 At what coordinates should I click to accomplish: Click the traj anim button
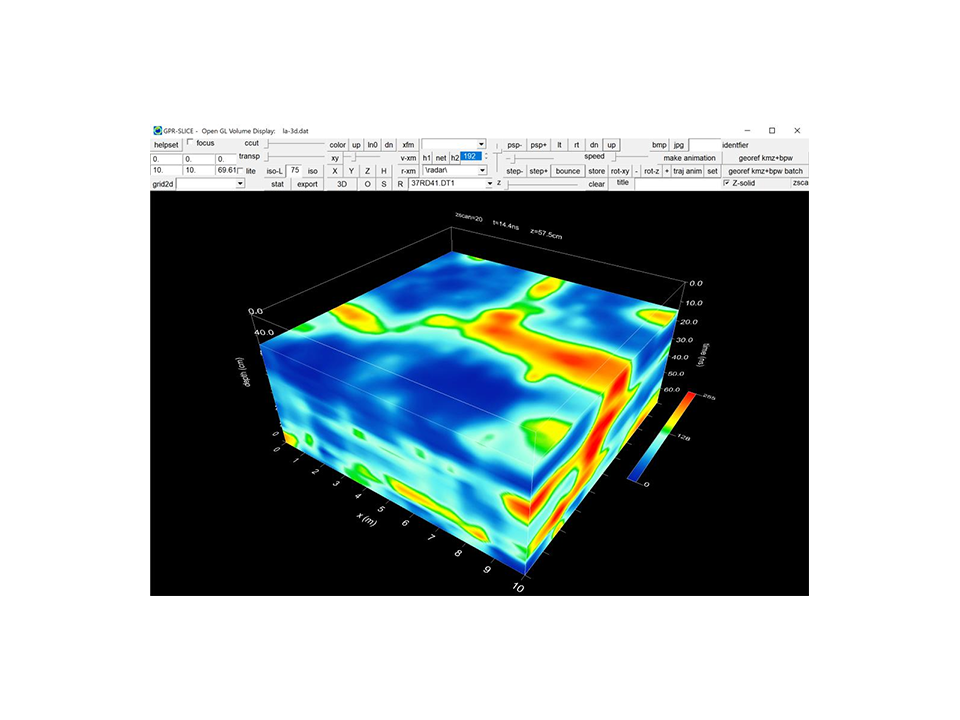688,171
